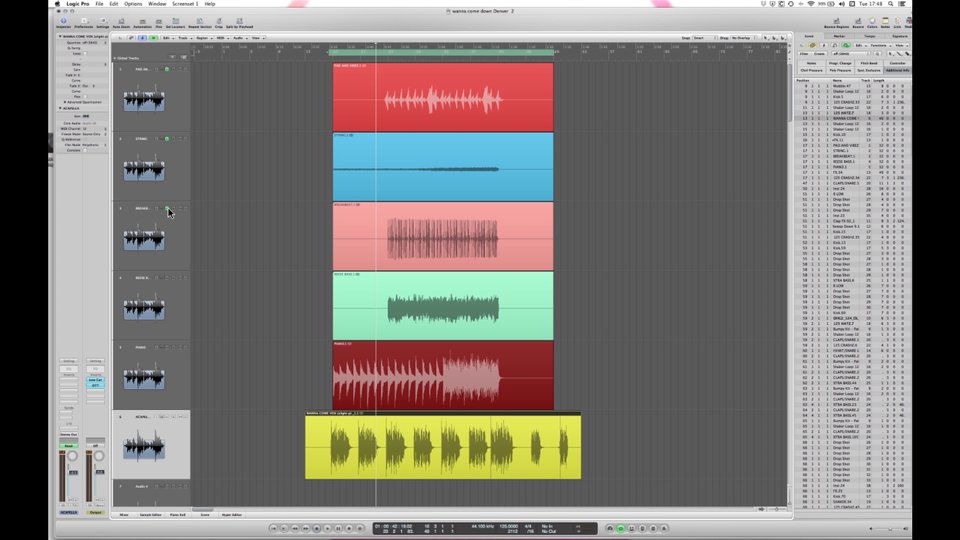Open the Settings toolbar icon
Screen dimensions: 960x540
(102, 23)
